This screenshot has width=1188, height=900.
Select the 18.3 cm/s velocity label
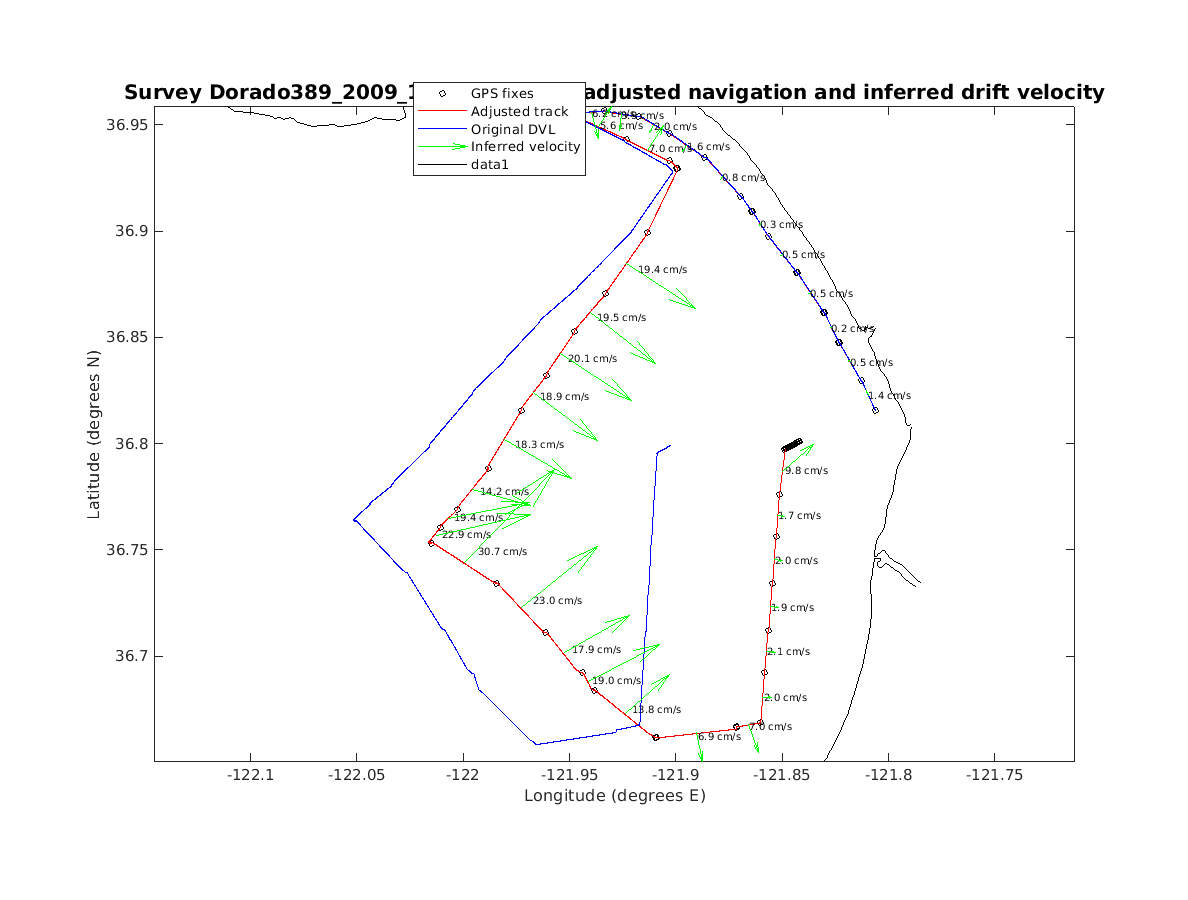click(539, 445)
